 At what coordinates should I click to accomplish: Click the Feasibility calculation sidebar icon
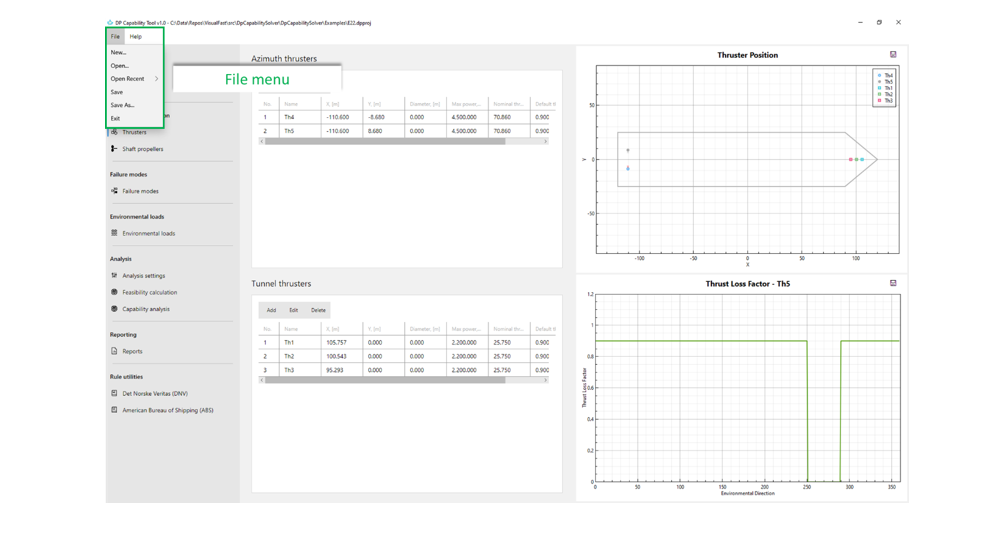[x=114, y=292]
